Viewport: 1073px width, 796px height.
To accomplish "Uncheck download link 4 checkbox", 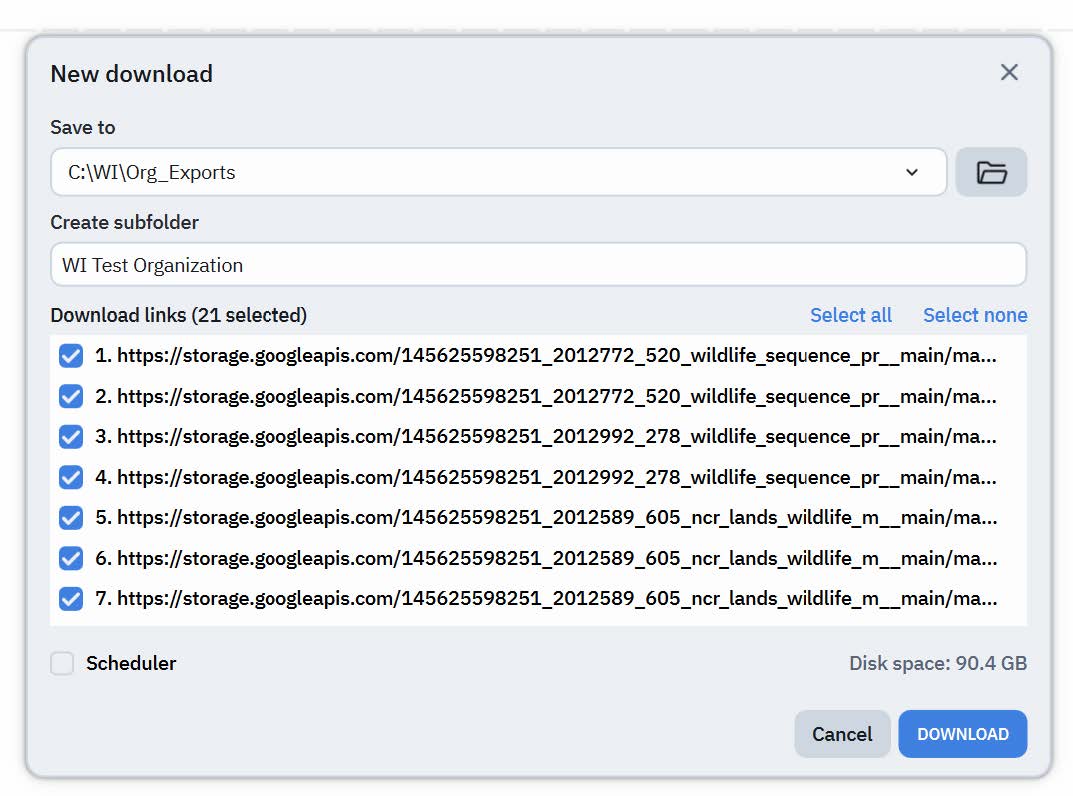I will pos(71,477).
